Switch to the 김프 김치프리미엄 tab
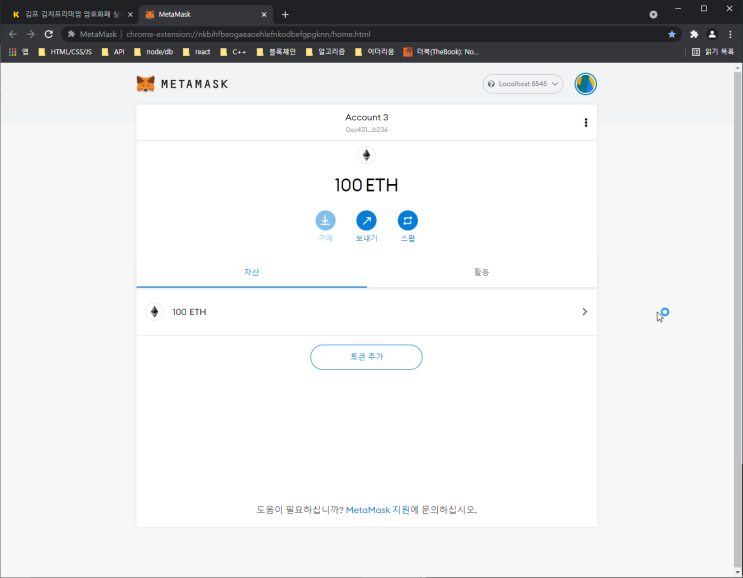 pyautogui.click(x=71, y=15)
